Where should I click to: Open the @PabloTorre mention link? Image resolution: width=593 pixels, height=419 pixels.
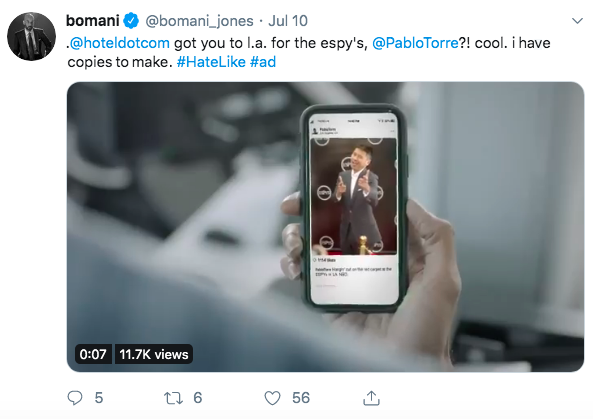[415, 43]
